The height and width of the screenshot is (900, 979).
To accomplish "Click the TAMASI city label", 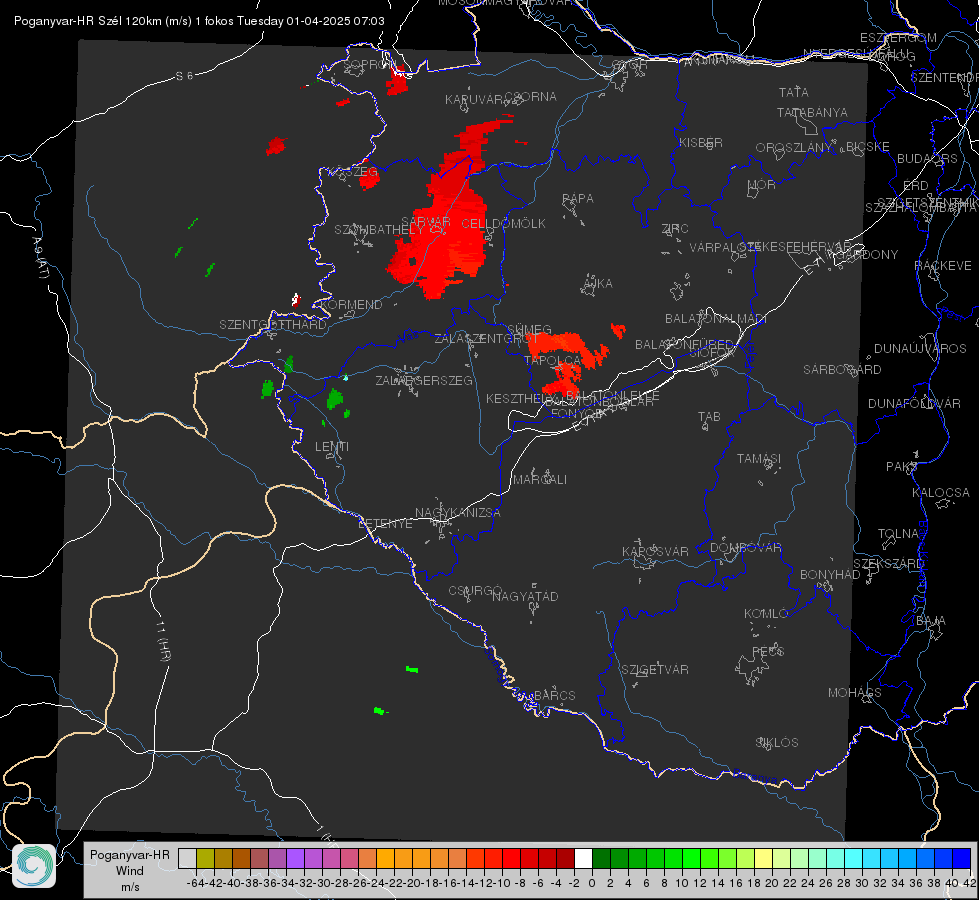I will 759,458.
